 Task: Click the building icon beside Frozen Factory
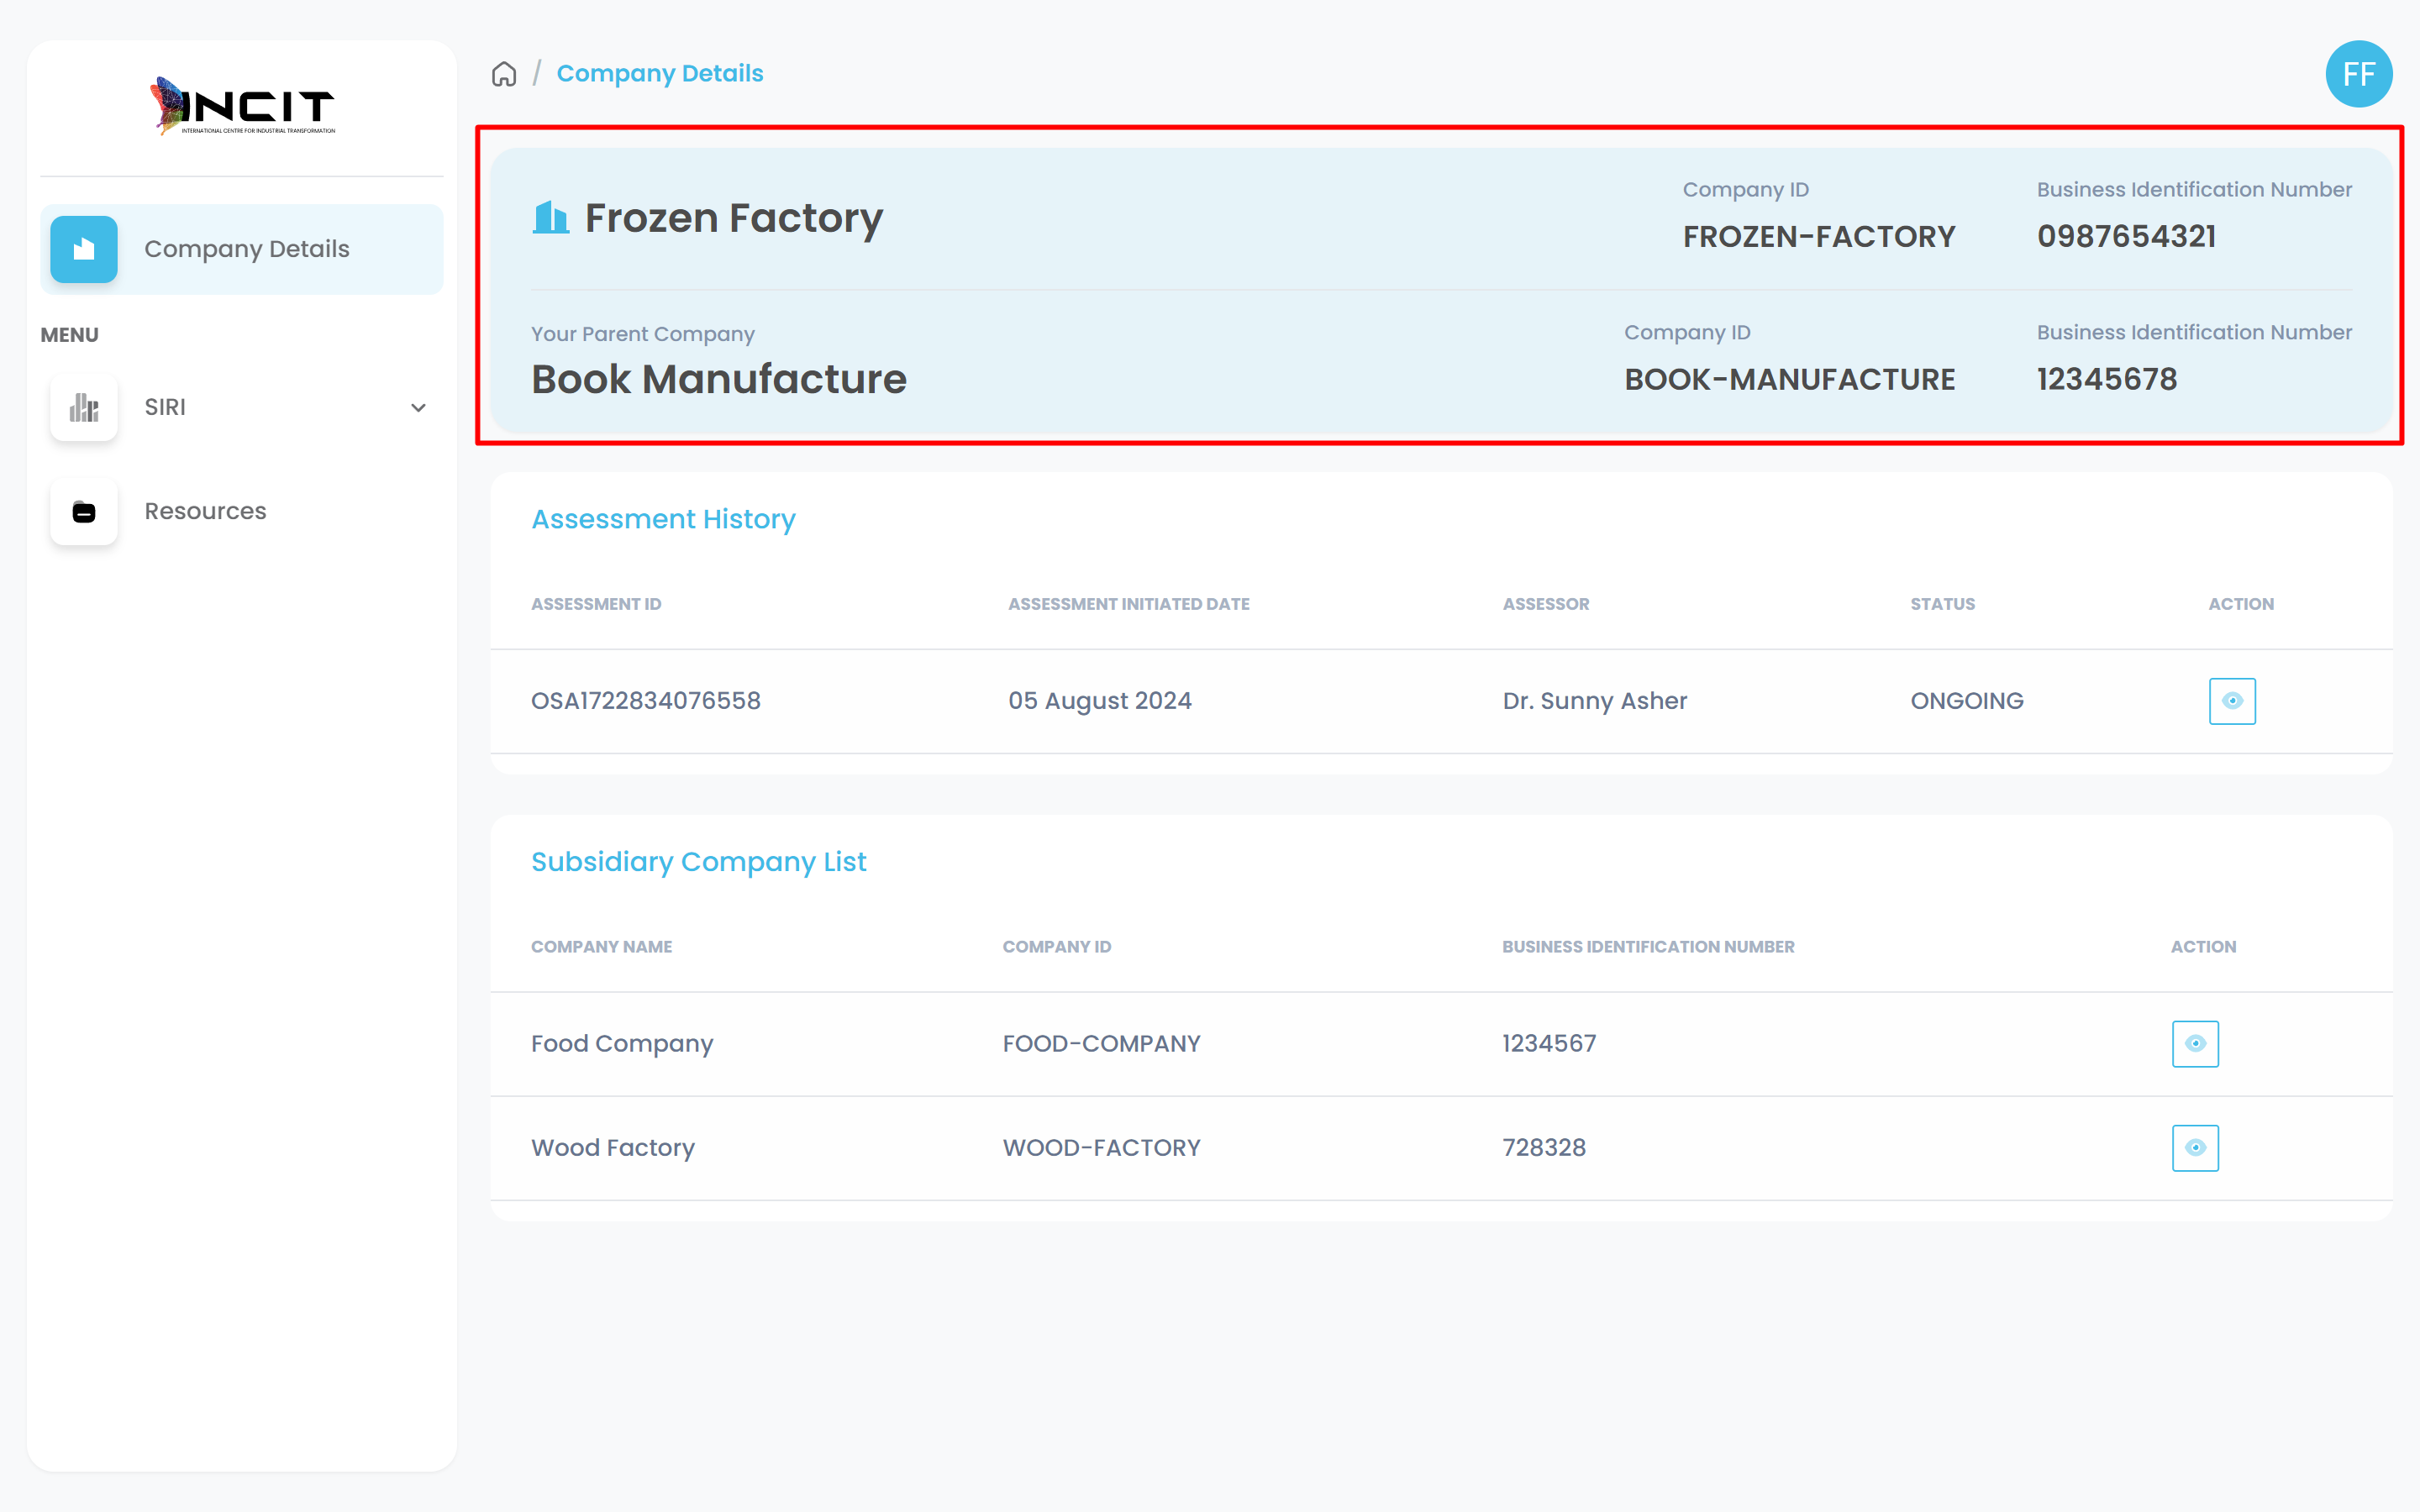550,217
